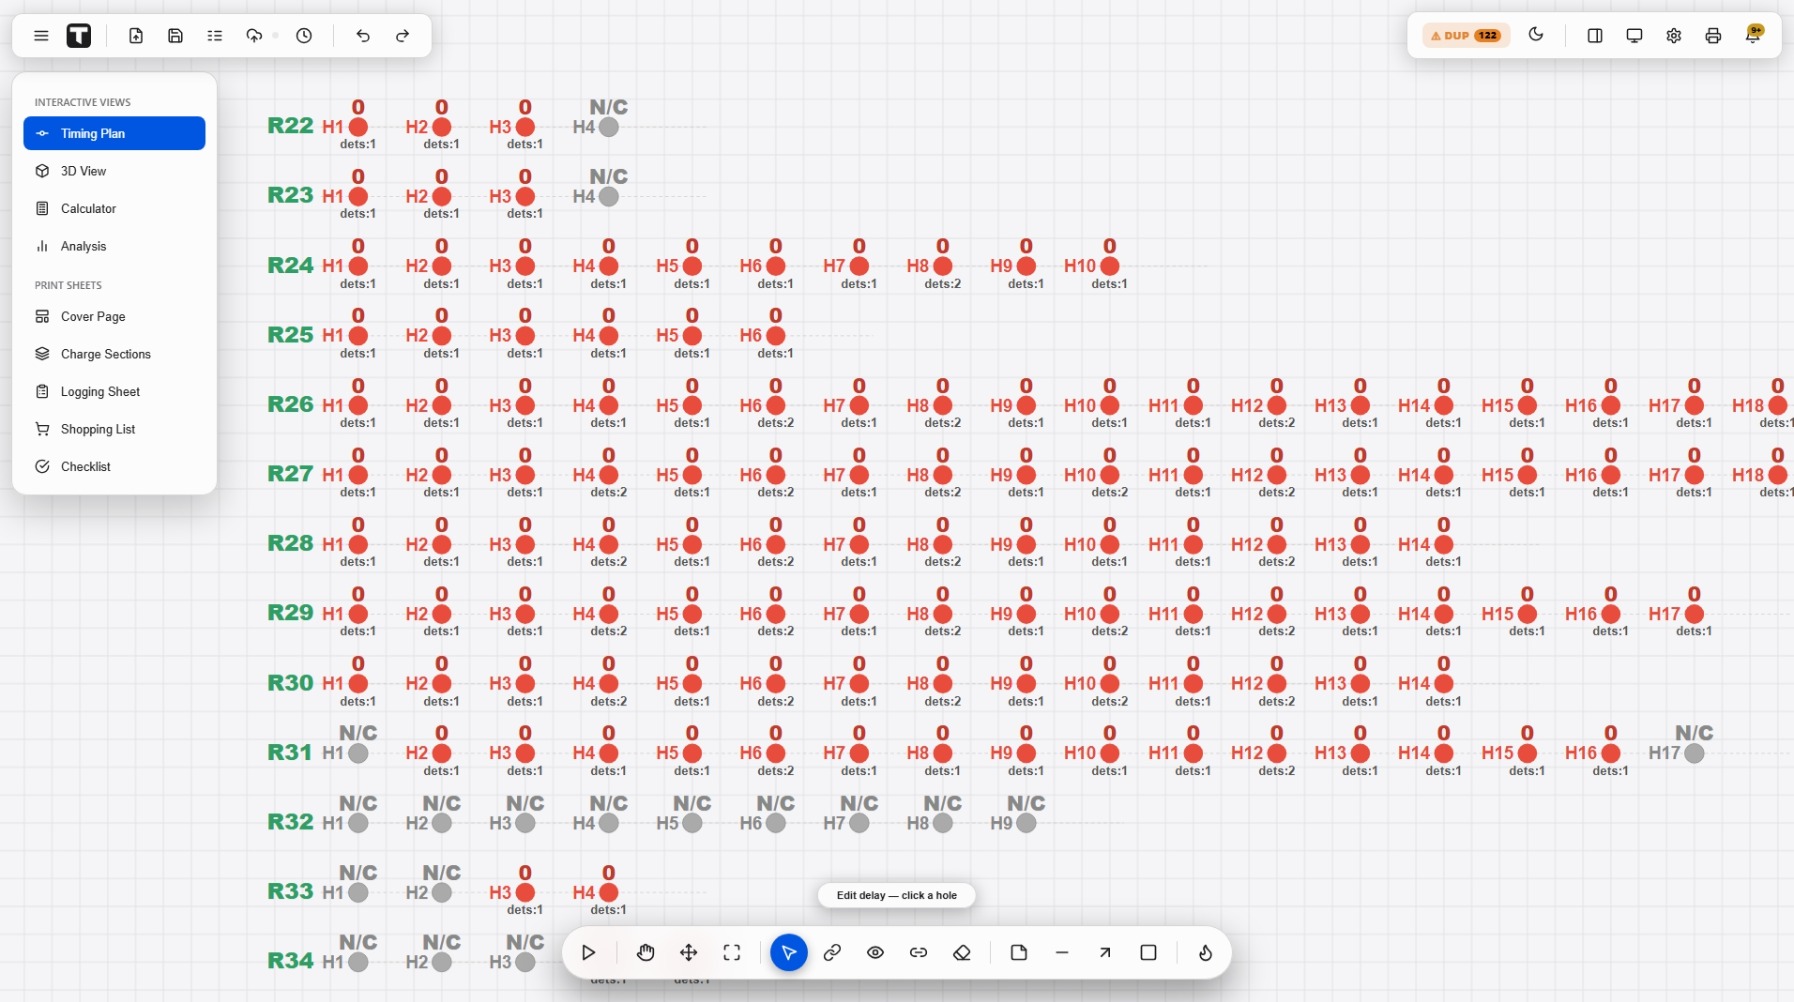
Task: Select the eraser tool
Action: click(x=962, y=953)
